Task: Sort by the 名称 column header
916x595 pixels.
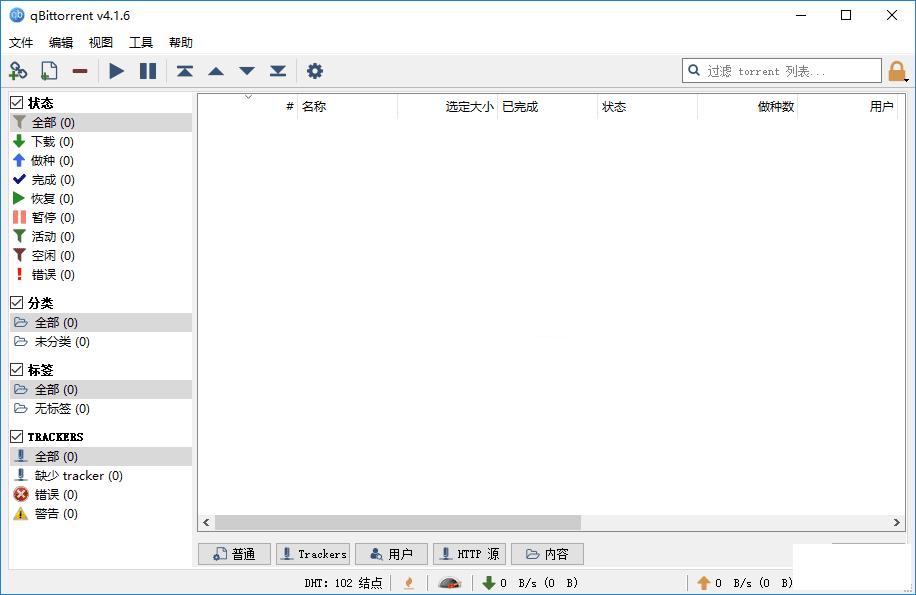Action: click(x=348, y=107)
